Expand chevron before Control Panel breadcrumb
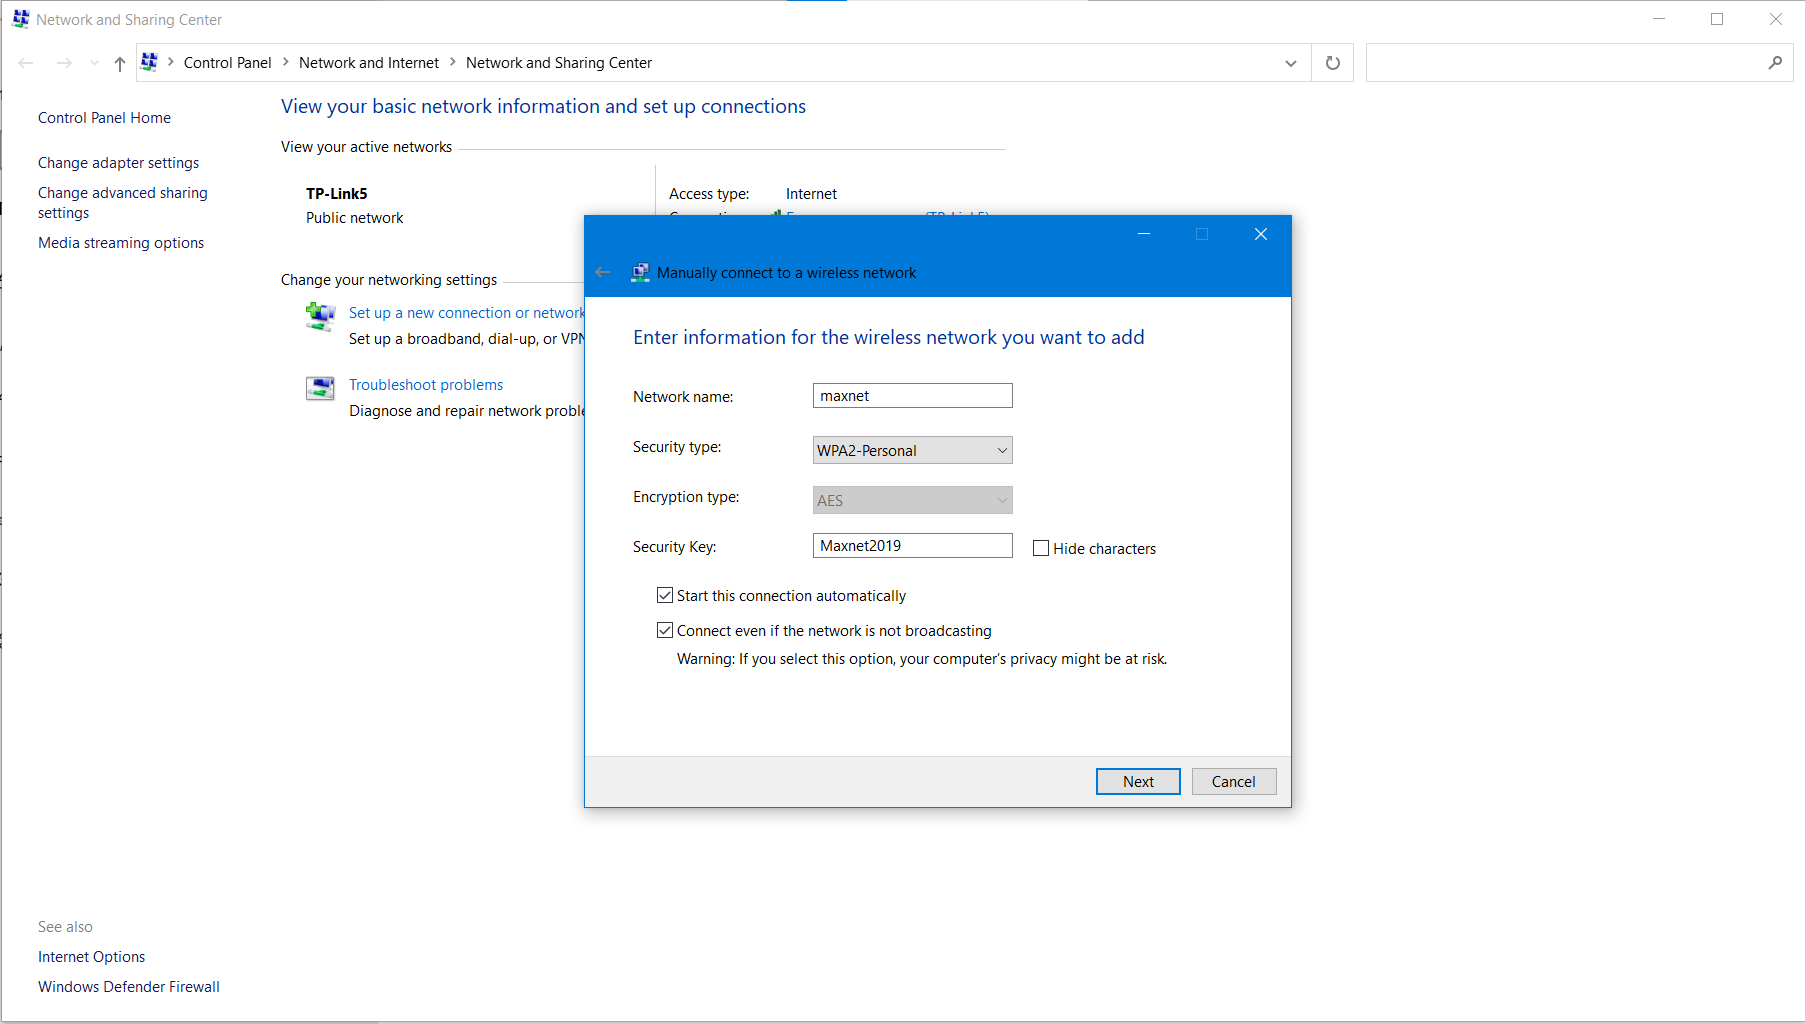 tap(171, 62)
